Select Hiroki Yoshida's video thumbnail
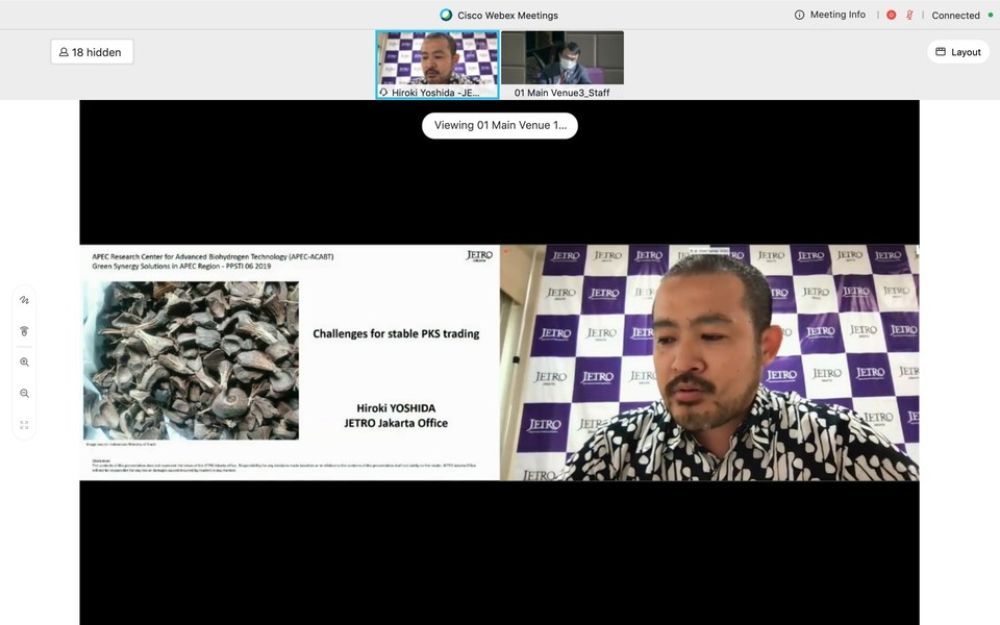The width and height of the screenshot is (1000, 625). [x=437, y=64]
